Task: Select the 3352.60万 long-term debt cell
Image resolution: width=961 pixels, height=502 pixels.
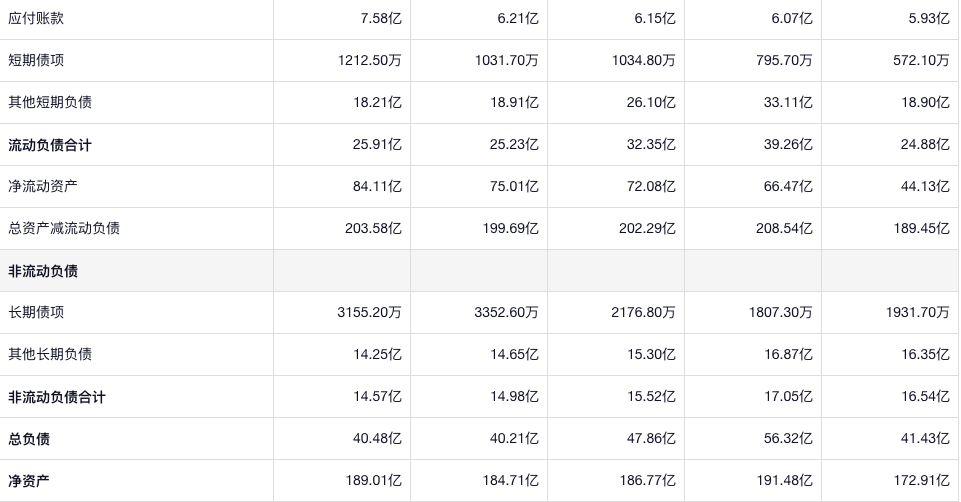Action: pos(506,312)
